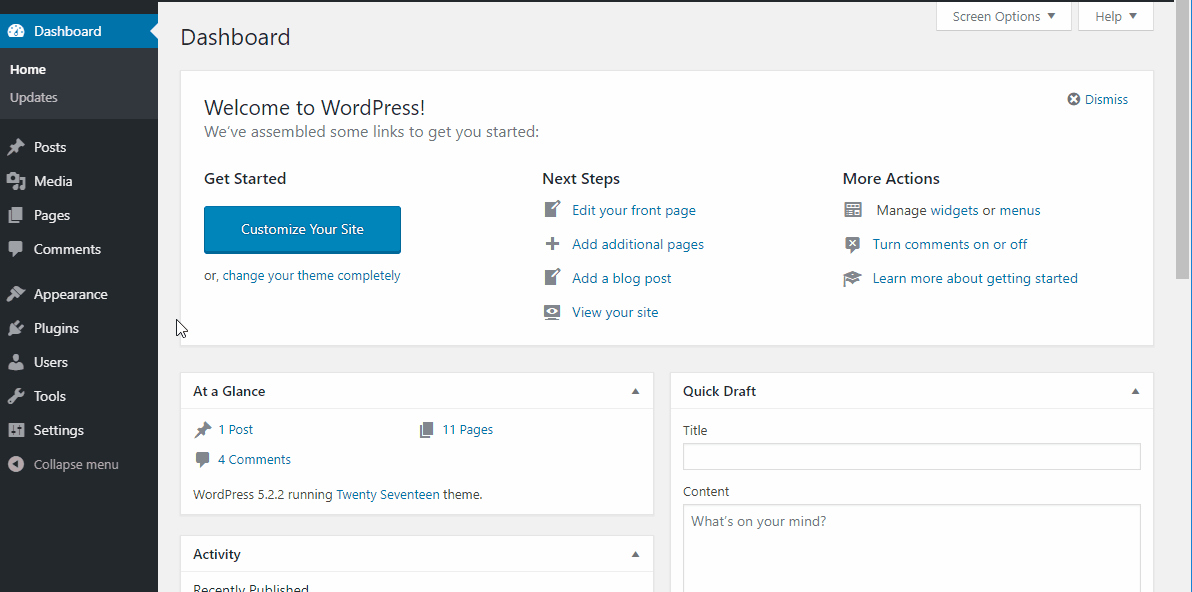
Task: Click the widgets icon beside Manage widgets
Action: point(853,211)
